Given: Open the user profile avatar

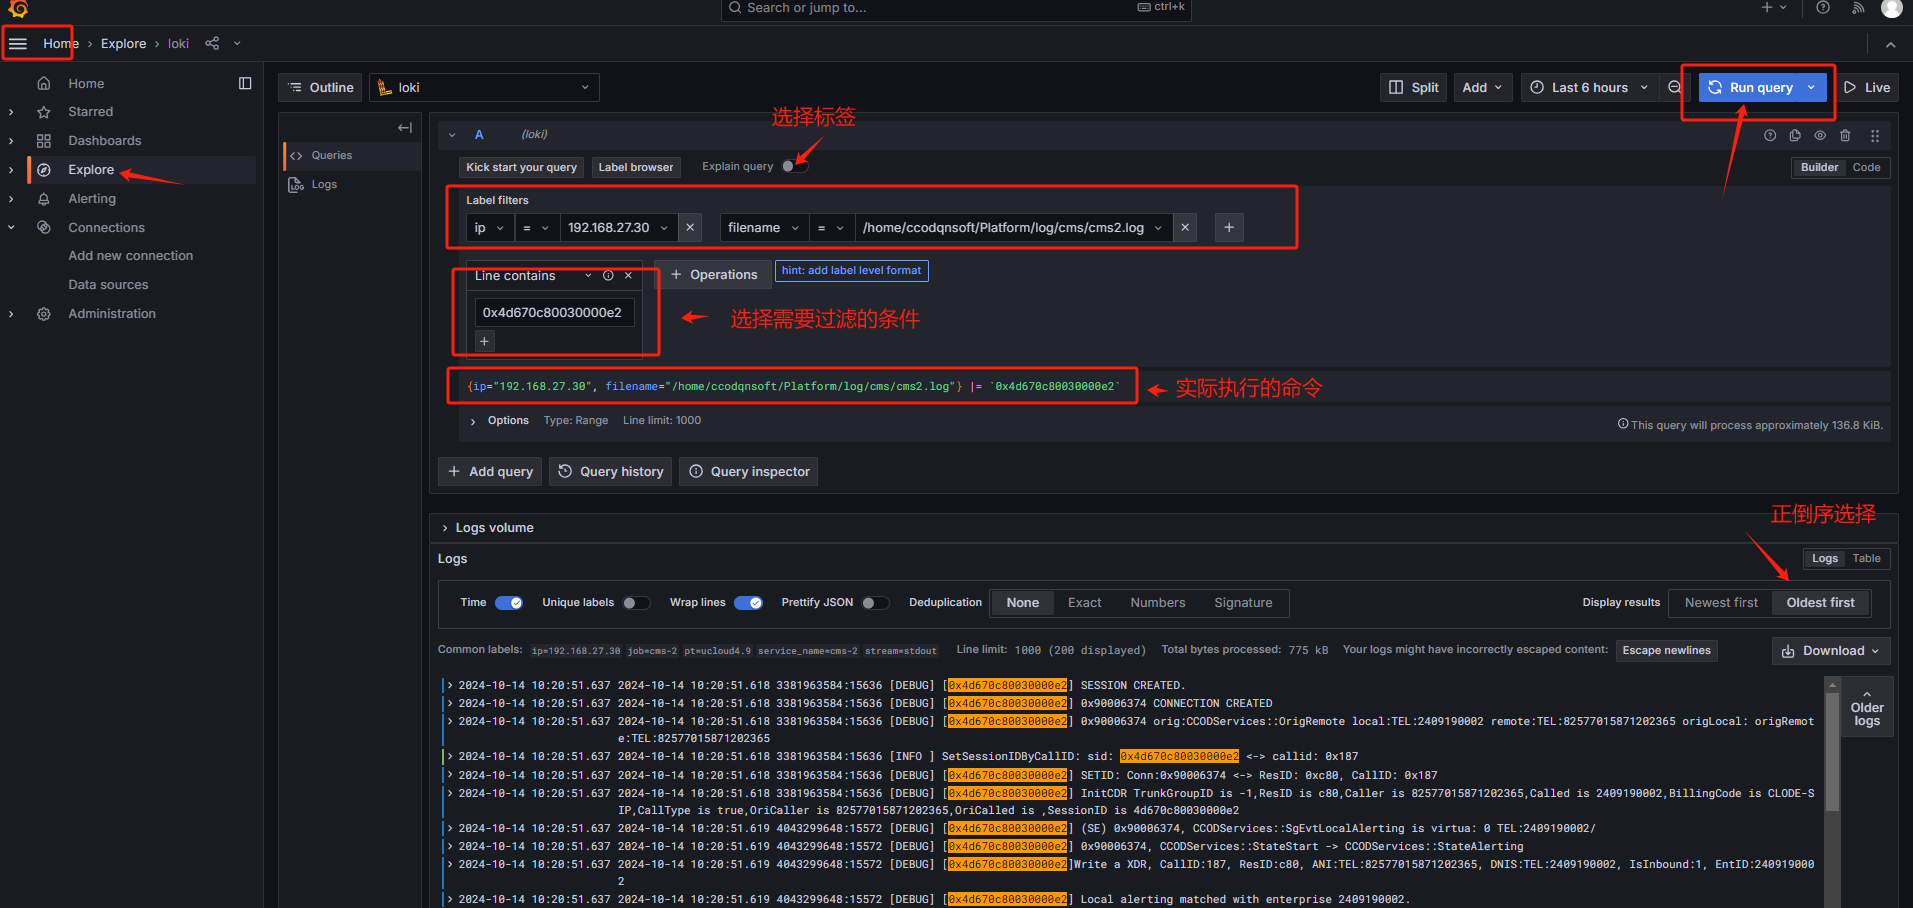Looking at the screenshot, I should coord(1892,8).
